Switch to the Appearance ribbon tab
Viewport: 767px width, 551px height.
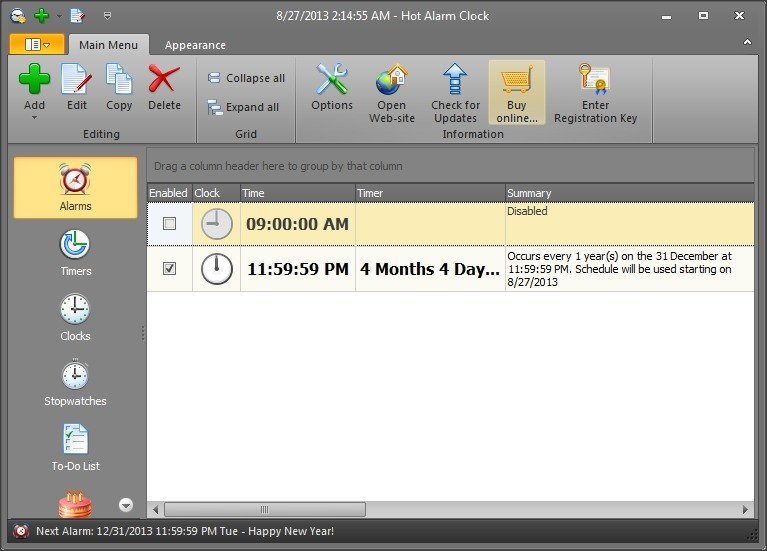coord(195,45)
